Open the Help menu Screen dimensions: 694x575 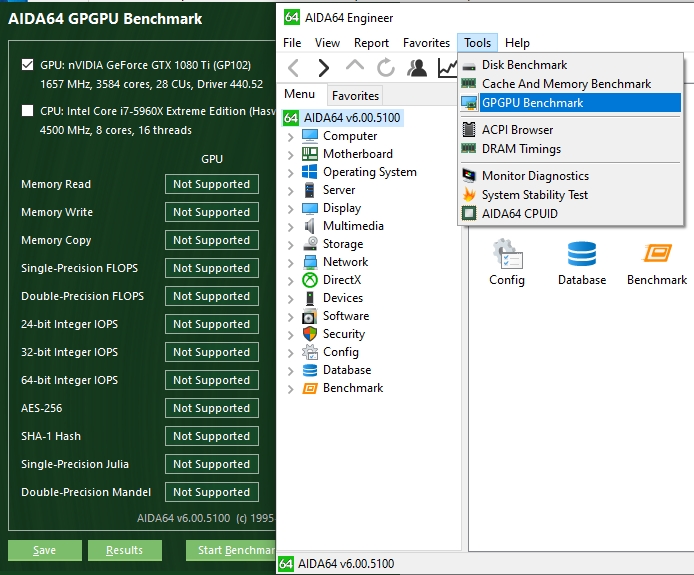pos(517,43)
